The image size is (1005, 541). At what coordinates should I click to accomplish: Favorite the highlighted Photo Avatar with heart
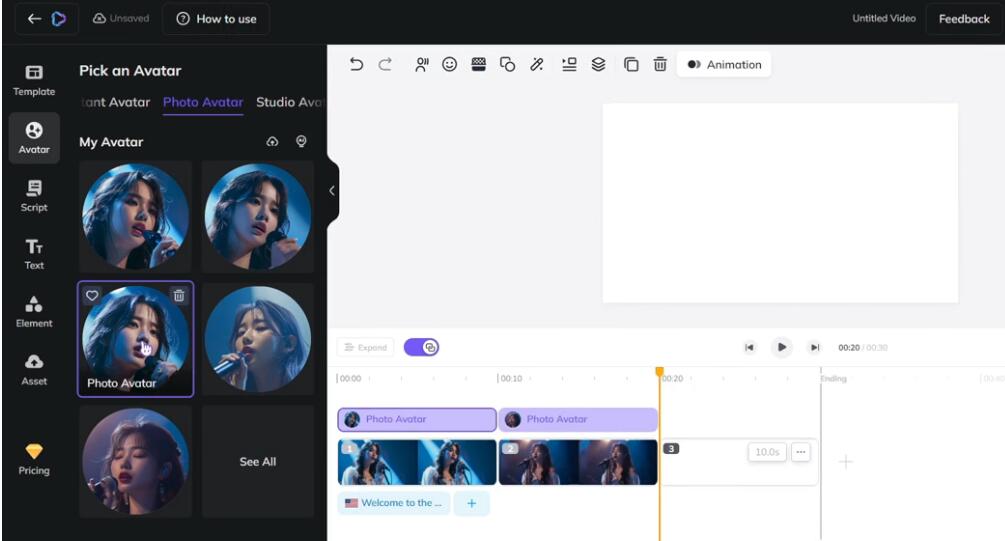92,295
